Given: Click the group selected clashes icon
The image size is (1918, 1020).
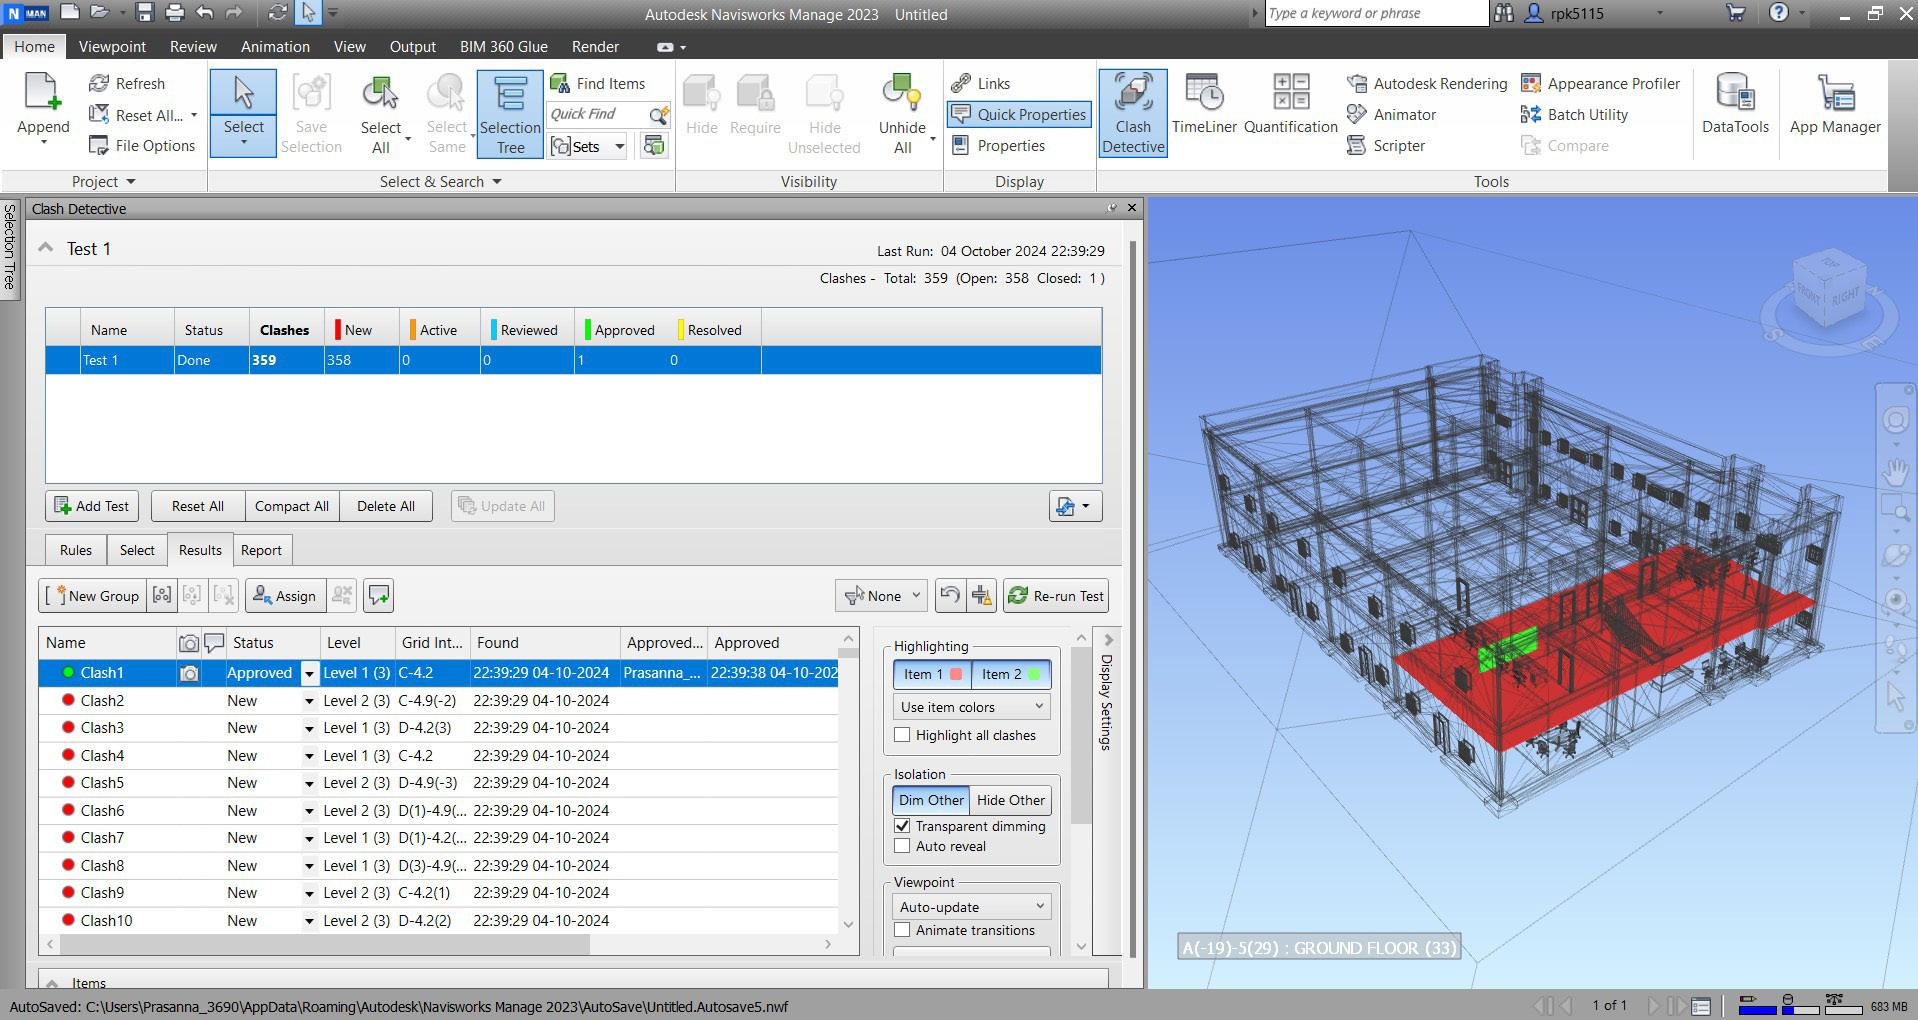Looking at the screenshot, I should click(161, 596).
